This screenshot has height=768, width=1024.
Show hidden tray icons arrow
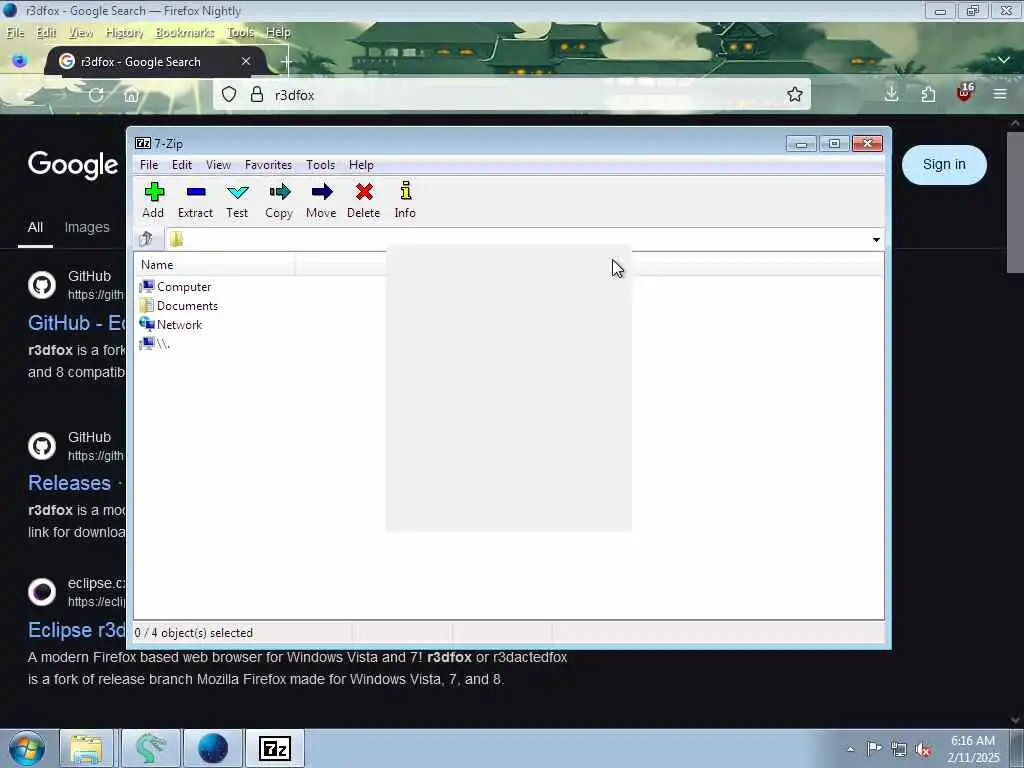pyautogui.click(x=850, y=749)
